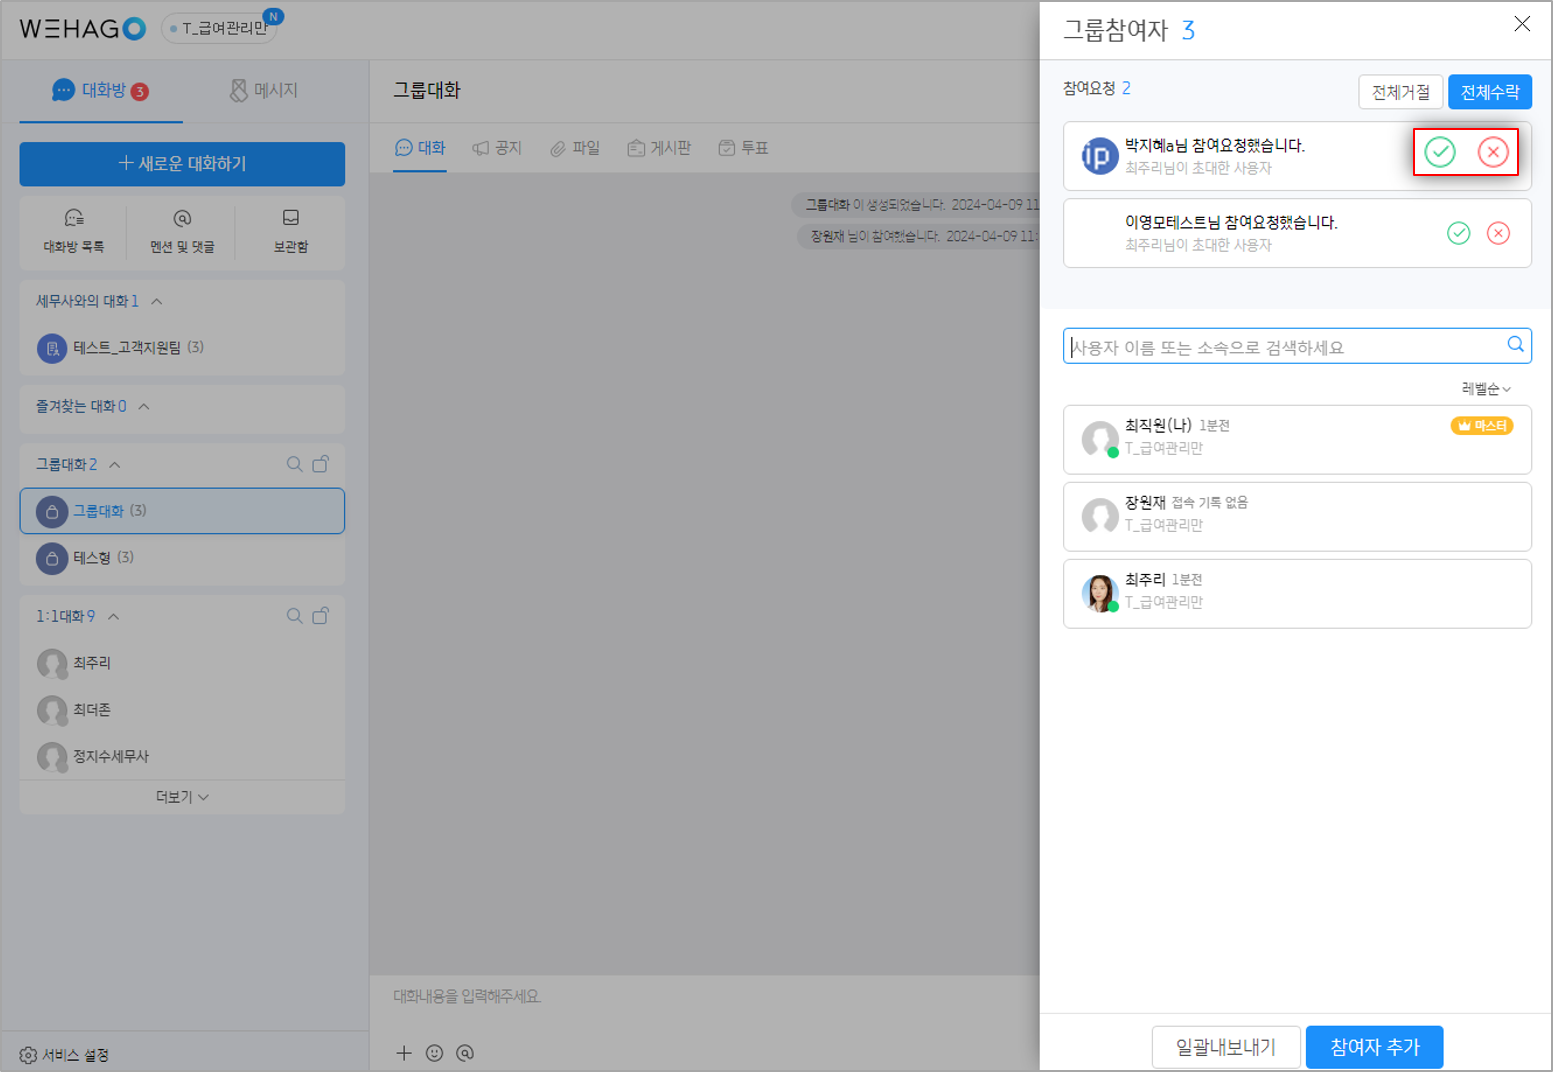Collapse the 1:1대화 section
This screenshot has height=1072, width=1553.
point(114,616)
